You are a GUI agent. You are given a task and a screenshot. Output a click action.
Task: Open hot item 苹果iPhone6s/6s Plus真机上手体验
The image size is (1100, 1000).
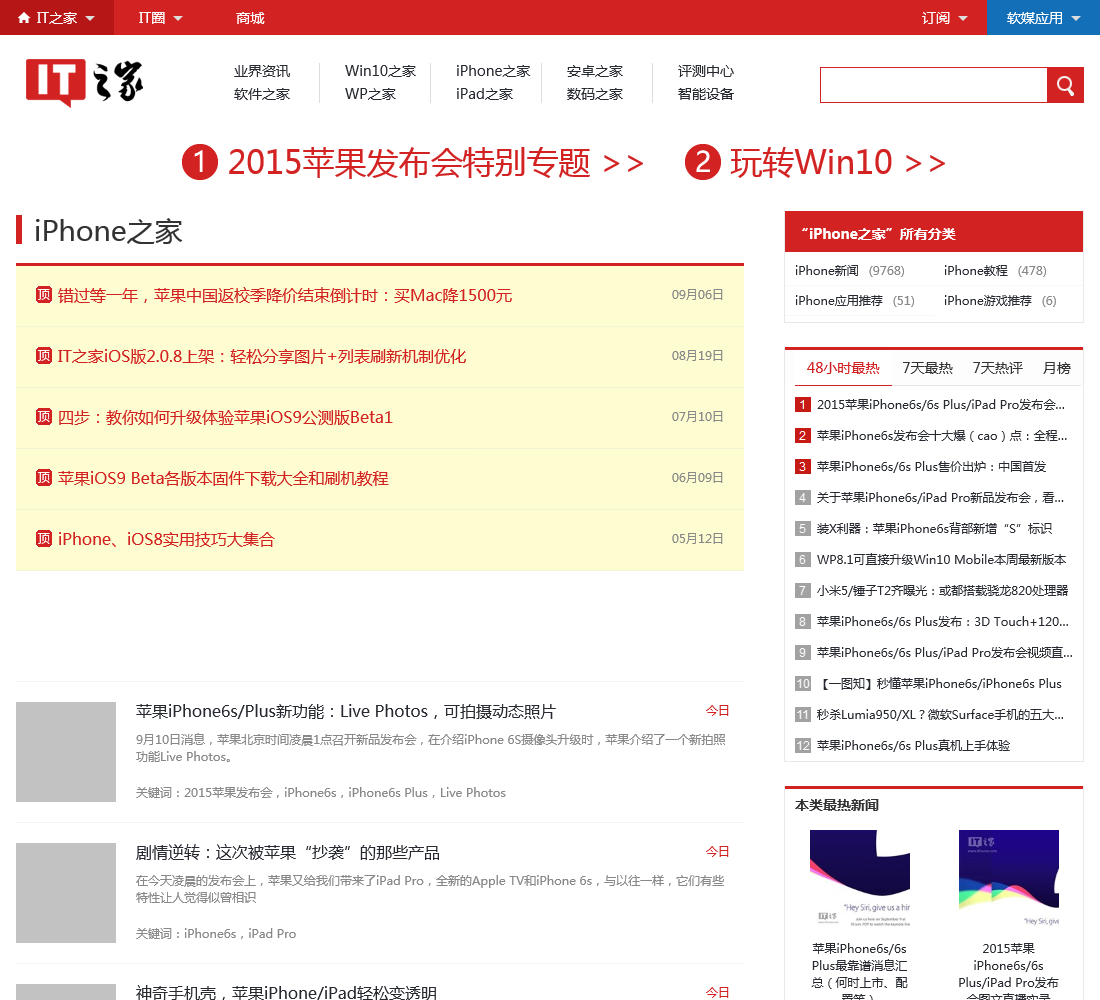pyautogui.click(x=913, y=746)
